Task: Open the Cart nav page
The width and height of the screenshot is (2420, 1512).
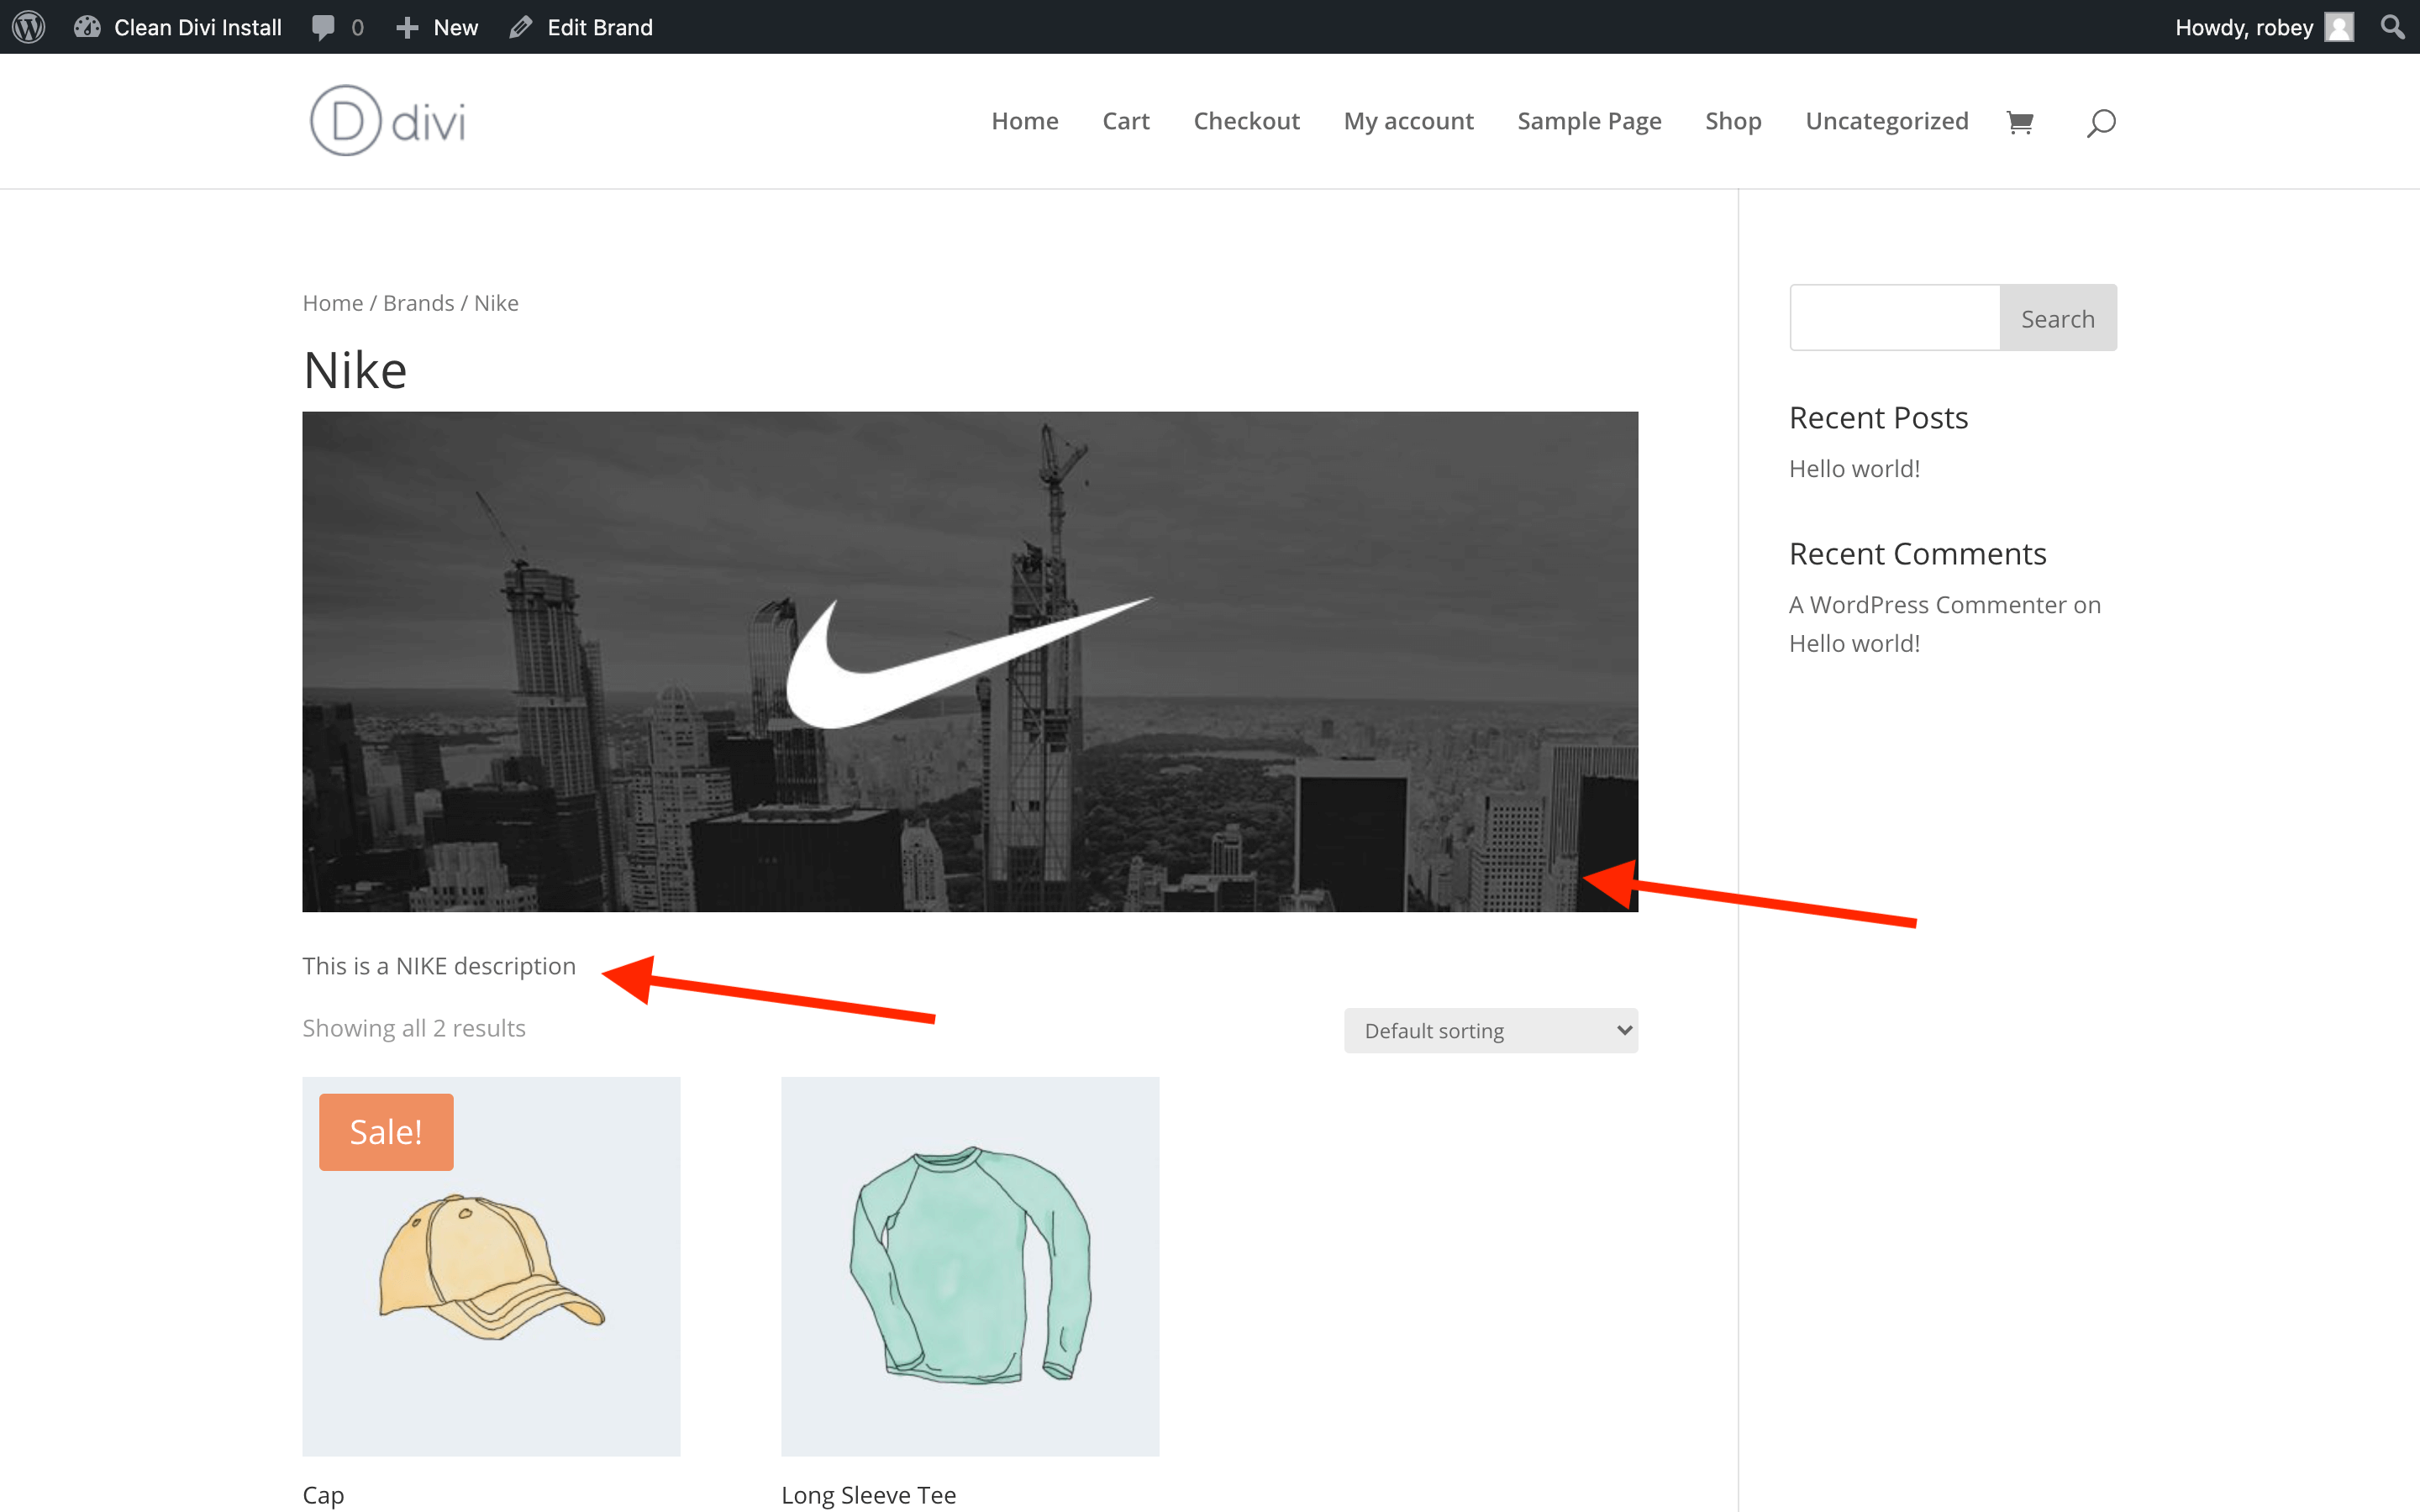Action: pyautogui.click(x=1126, y=121)
